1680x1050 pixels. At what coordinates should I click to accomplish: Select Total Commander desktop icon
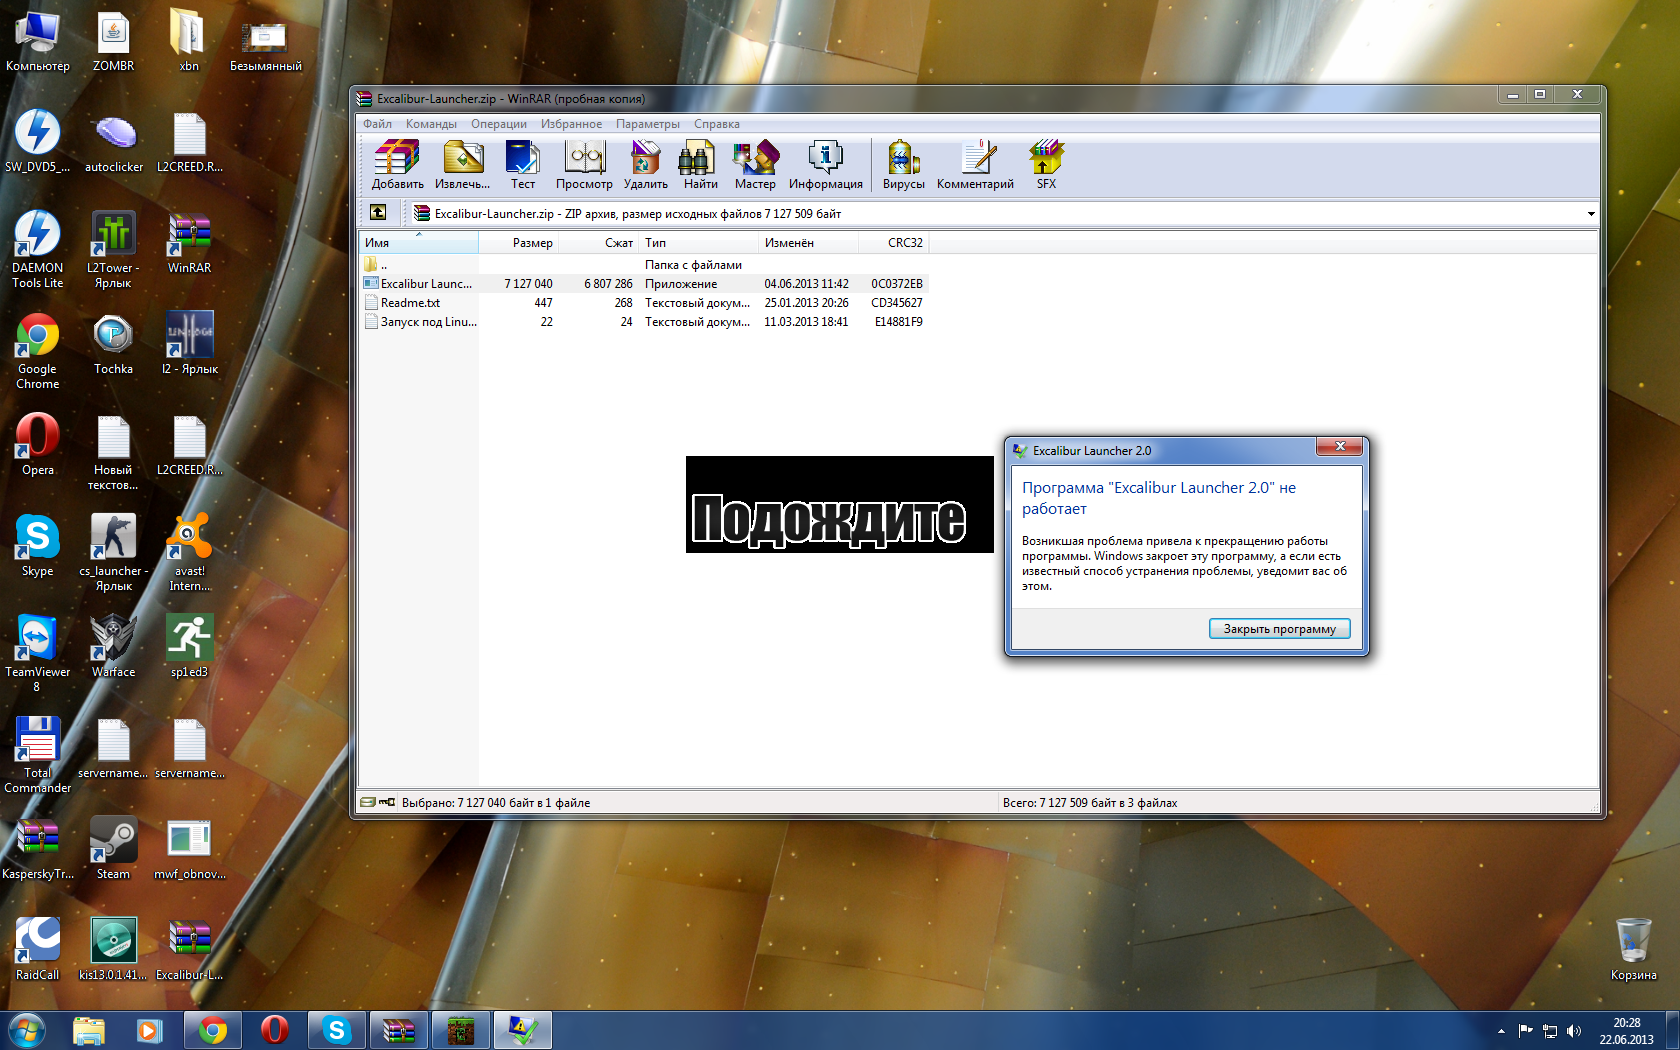(37, 755)
